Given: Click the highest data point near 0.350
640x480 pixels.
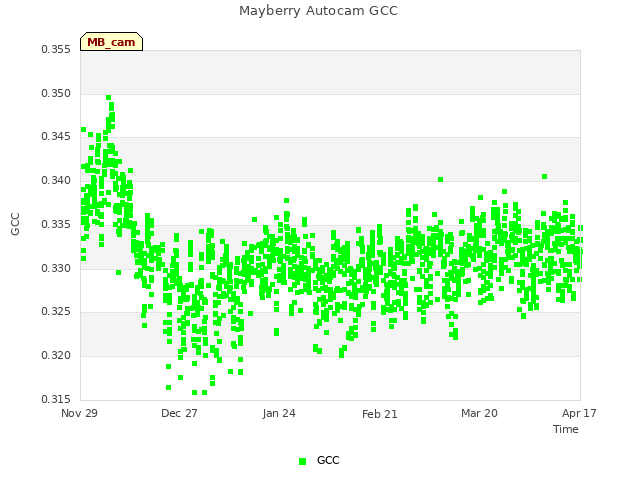Looking at the screenshot, I should coord(109,98).
